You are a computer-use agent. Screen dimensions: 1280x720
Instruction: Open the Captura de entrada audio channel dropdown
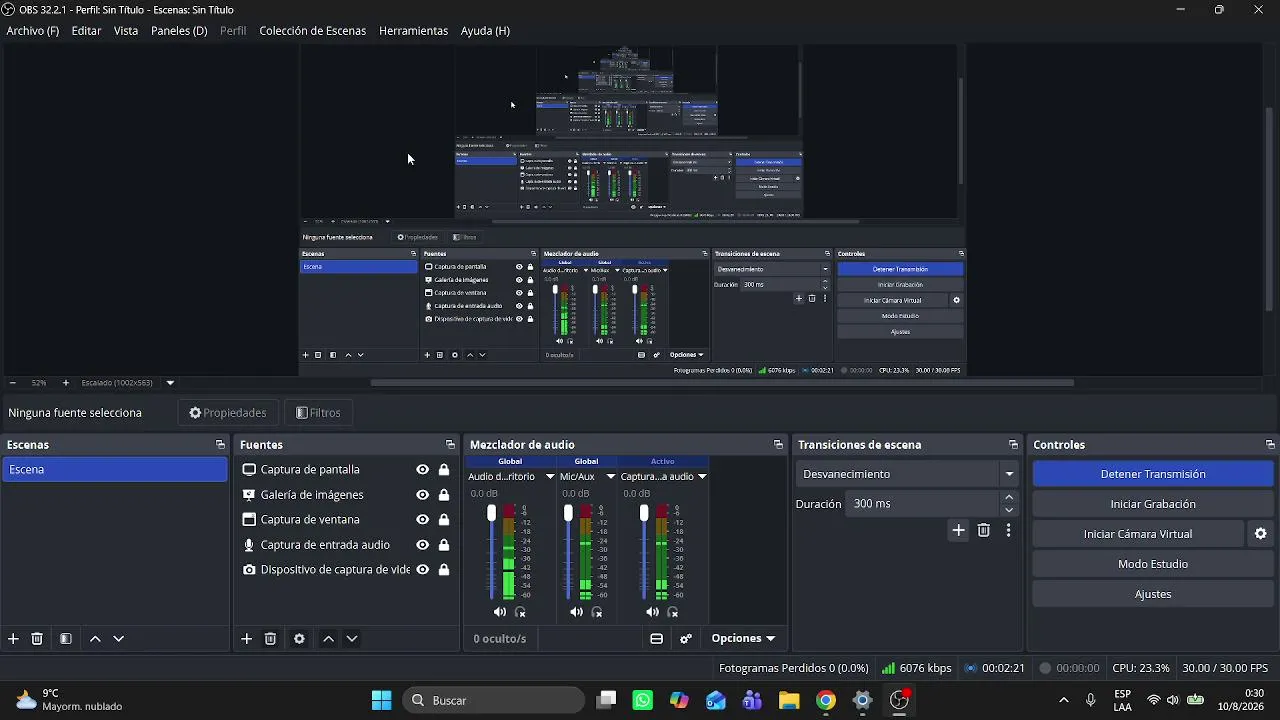click(x=702, y=477)
